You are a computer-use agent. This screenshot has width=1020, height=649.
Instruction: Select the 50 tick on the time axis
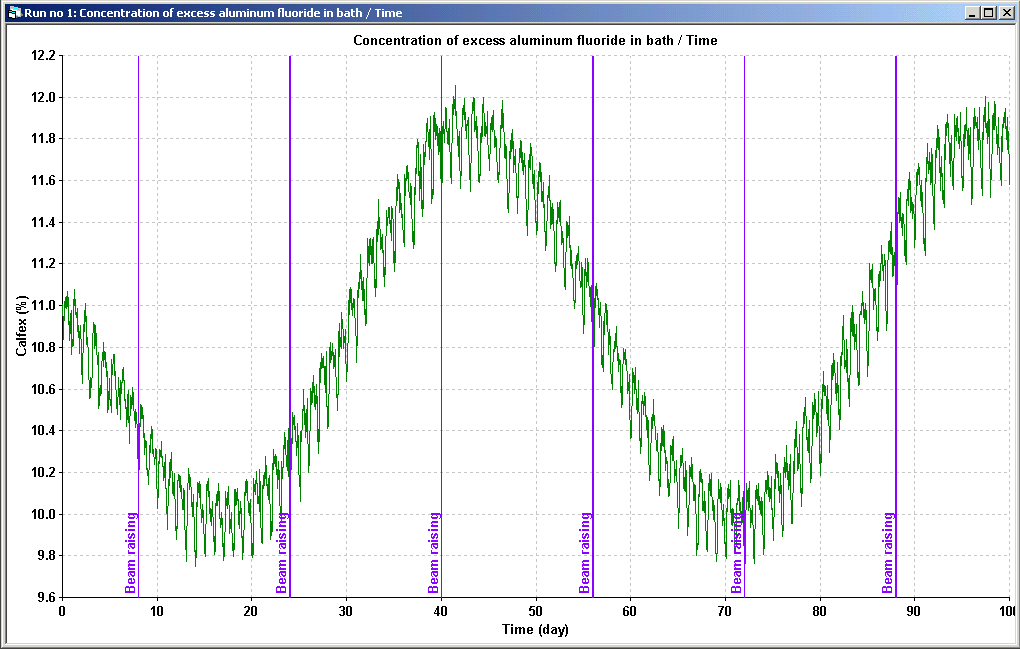pos(535,610)
